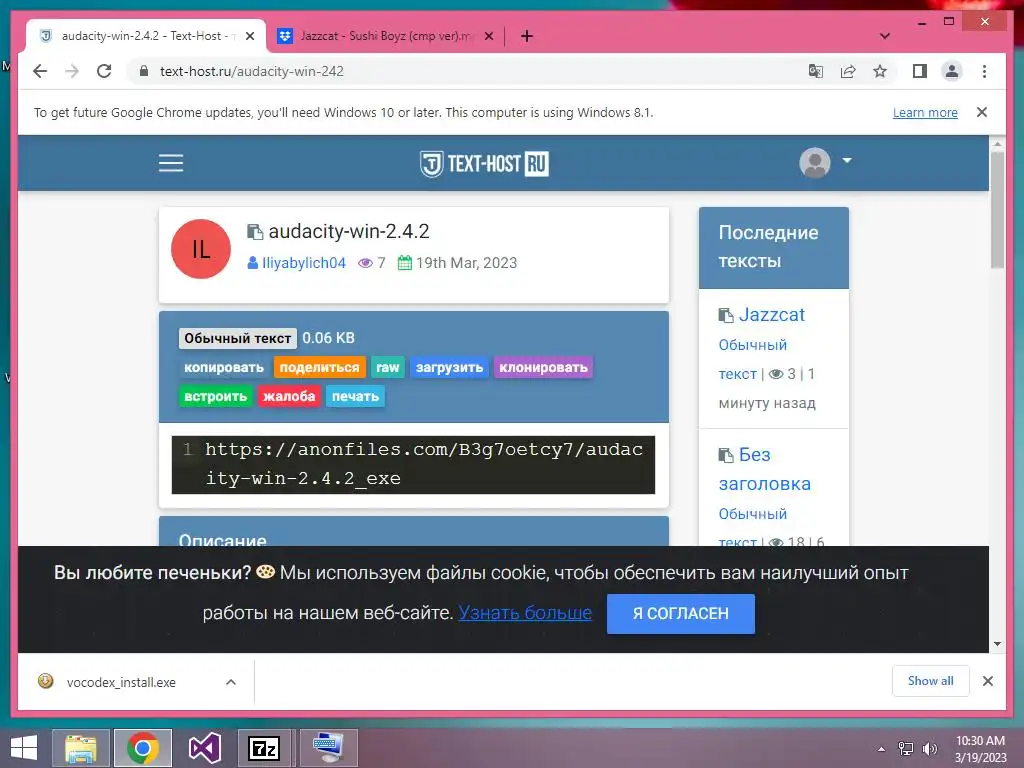Click the paste icon next to Jazzcat
The height and width of the screenshot is (768, 1024).
coord(726,315)
